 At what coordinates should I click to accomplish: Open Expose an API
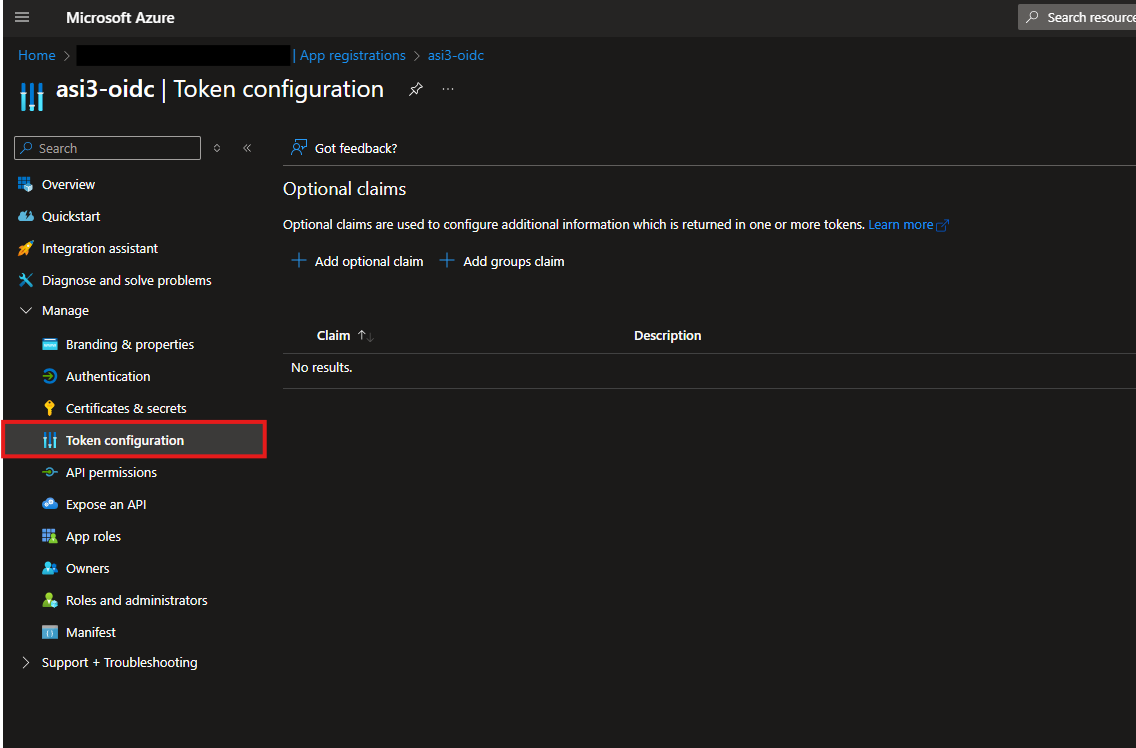(x=106, y=504)
